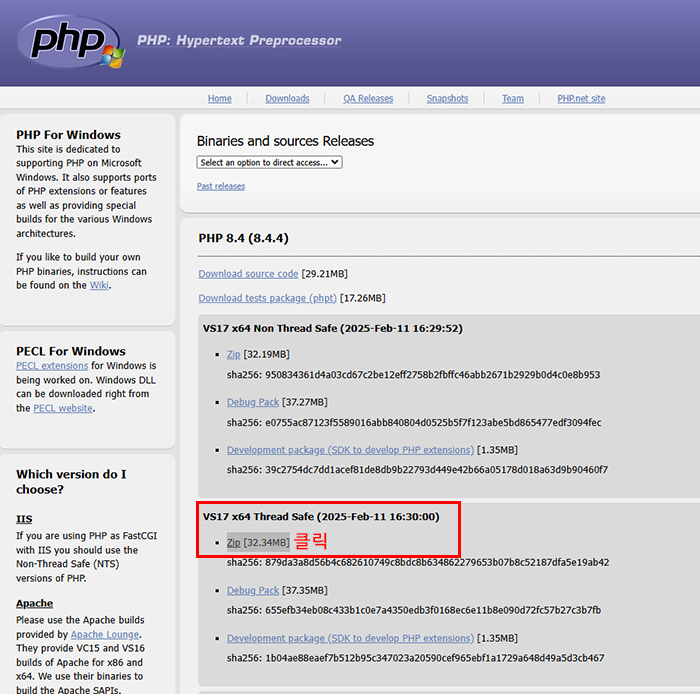Go to the Downloads navigation tab
The height and width of the screenshot is (694, 700).
pyautogui.click(x=287, y=99)
